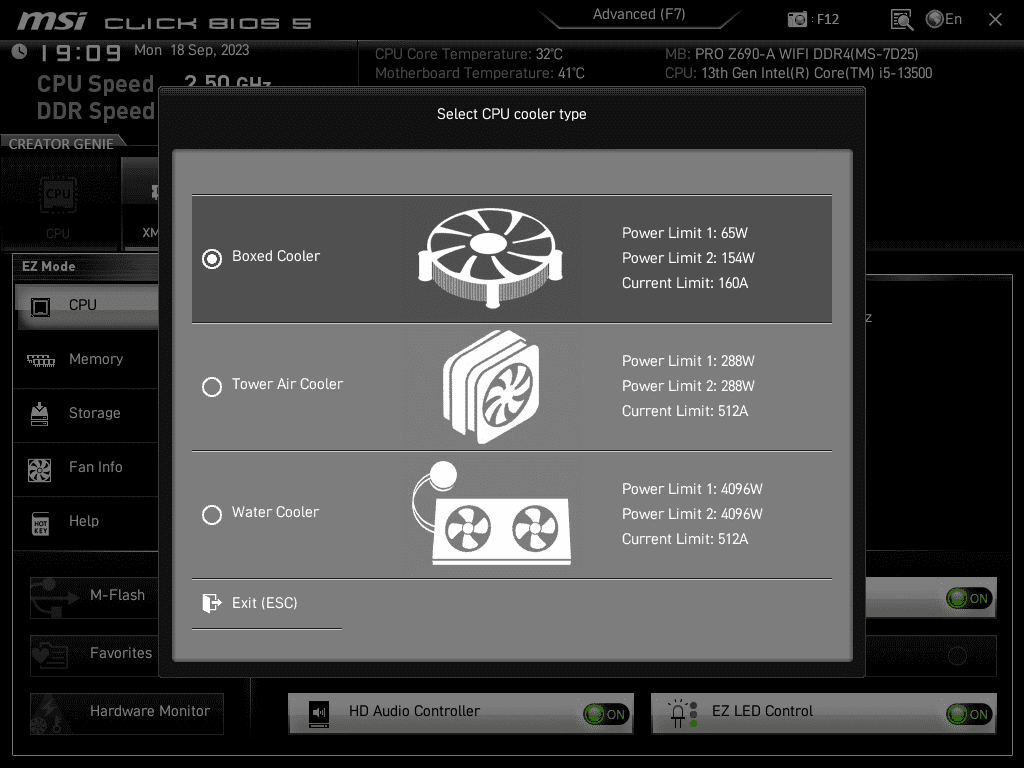The width and height of the screenshot is (1024, 768).
Task: Open Favorites
Action: [95, 655]
